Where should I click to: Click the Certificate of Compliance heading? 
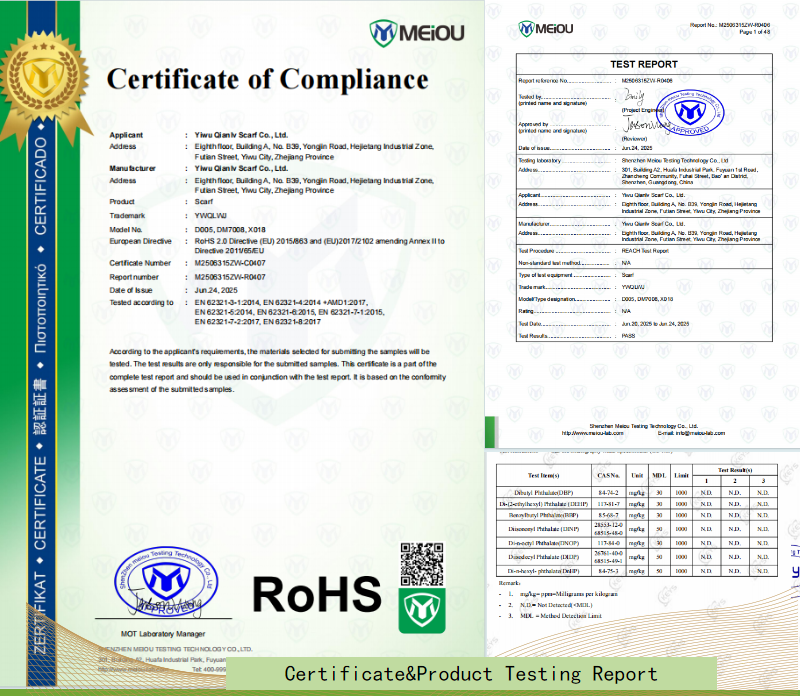click(267, 80)
